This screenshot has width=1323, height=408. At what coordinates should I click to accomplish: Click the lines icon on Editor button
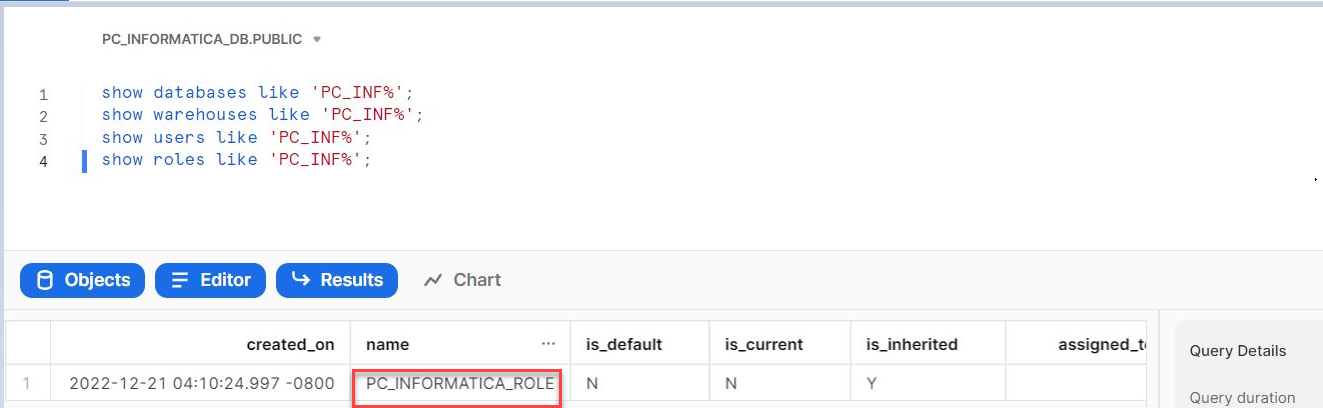[180, 280]
